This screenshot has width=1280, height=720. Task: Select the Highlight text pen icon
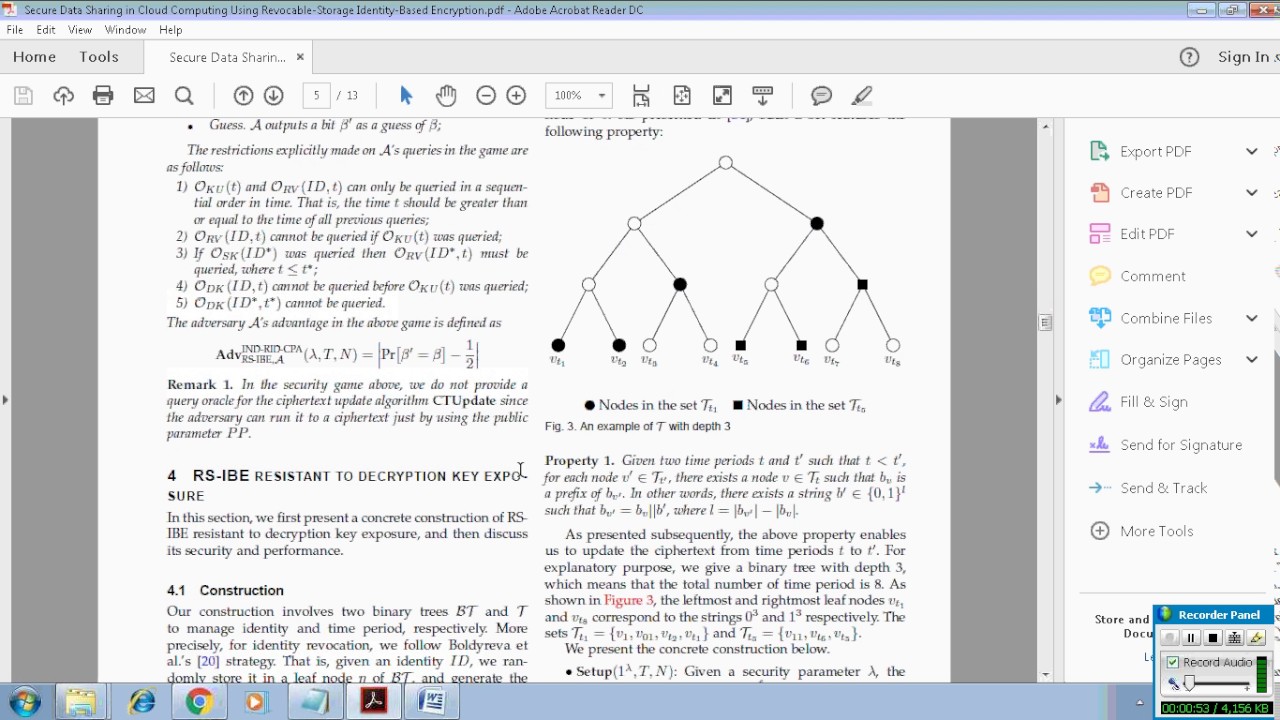(862, 95)
